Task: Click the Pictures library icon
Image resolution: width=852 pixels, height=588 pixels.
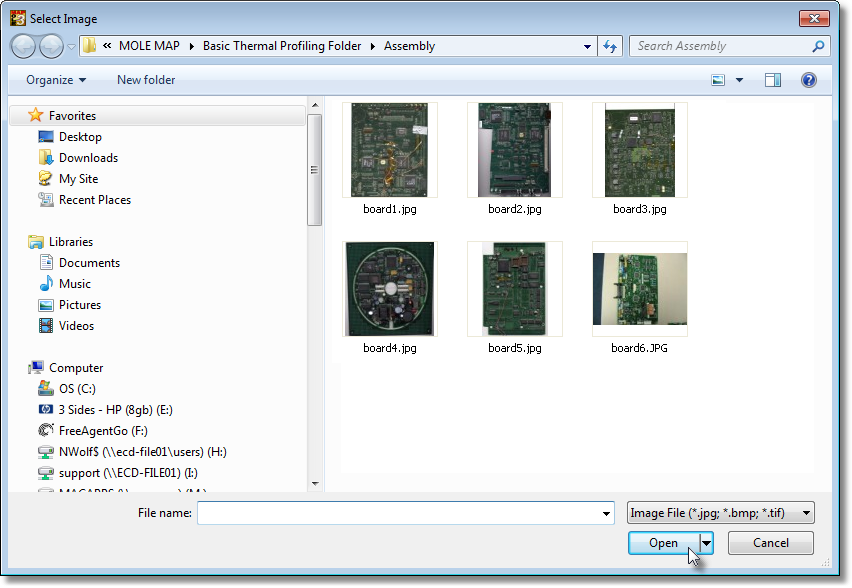Action: point(46,305)
